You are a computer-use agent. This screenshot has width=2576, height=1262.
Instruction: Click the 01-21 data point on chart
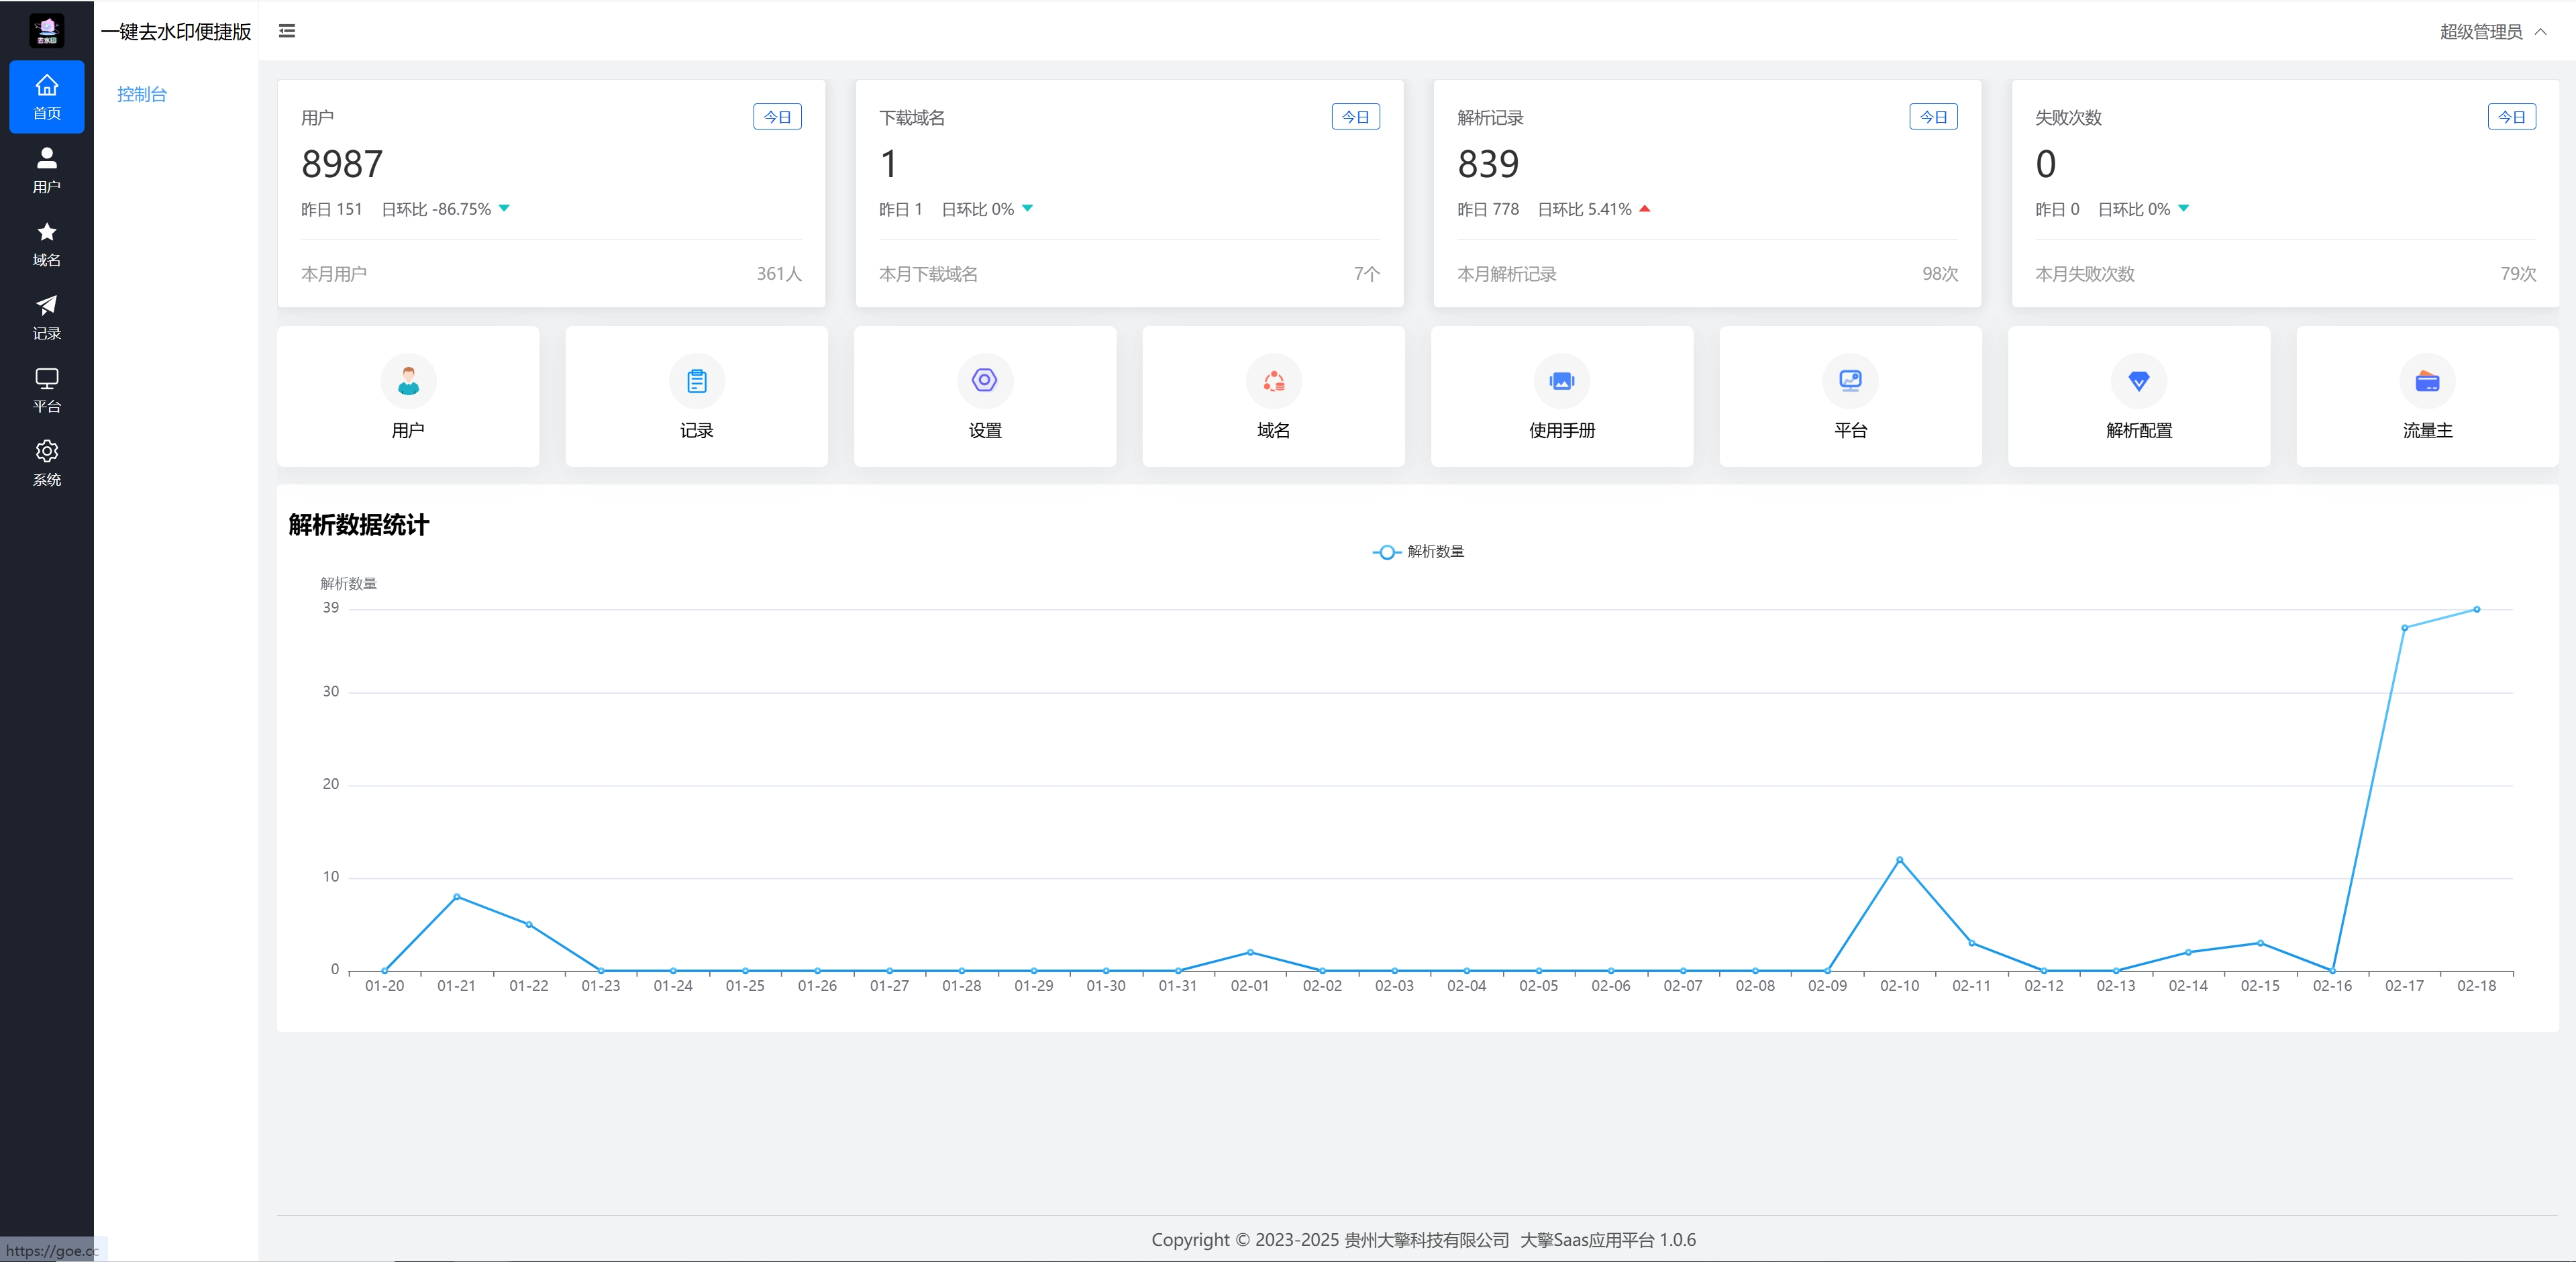[457, 897]
